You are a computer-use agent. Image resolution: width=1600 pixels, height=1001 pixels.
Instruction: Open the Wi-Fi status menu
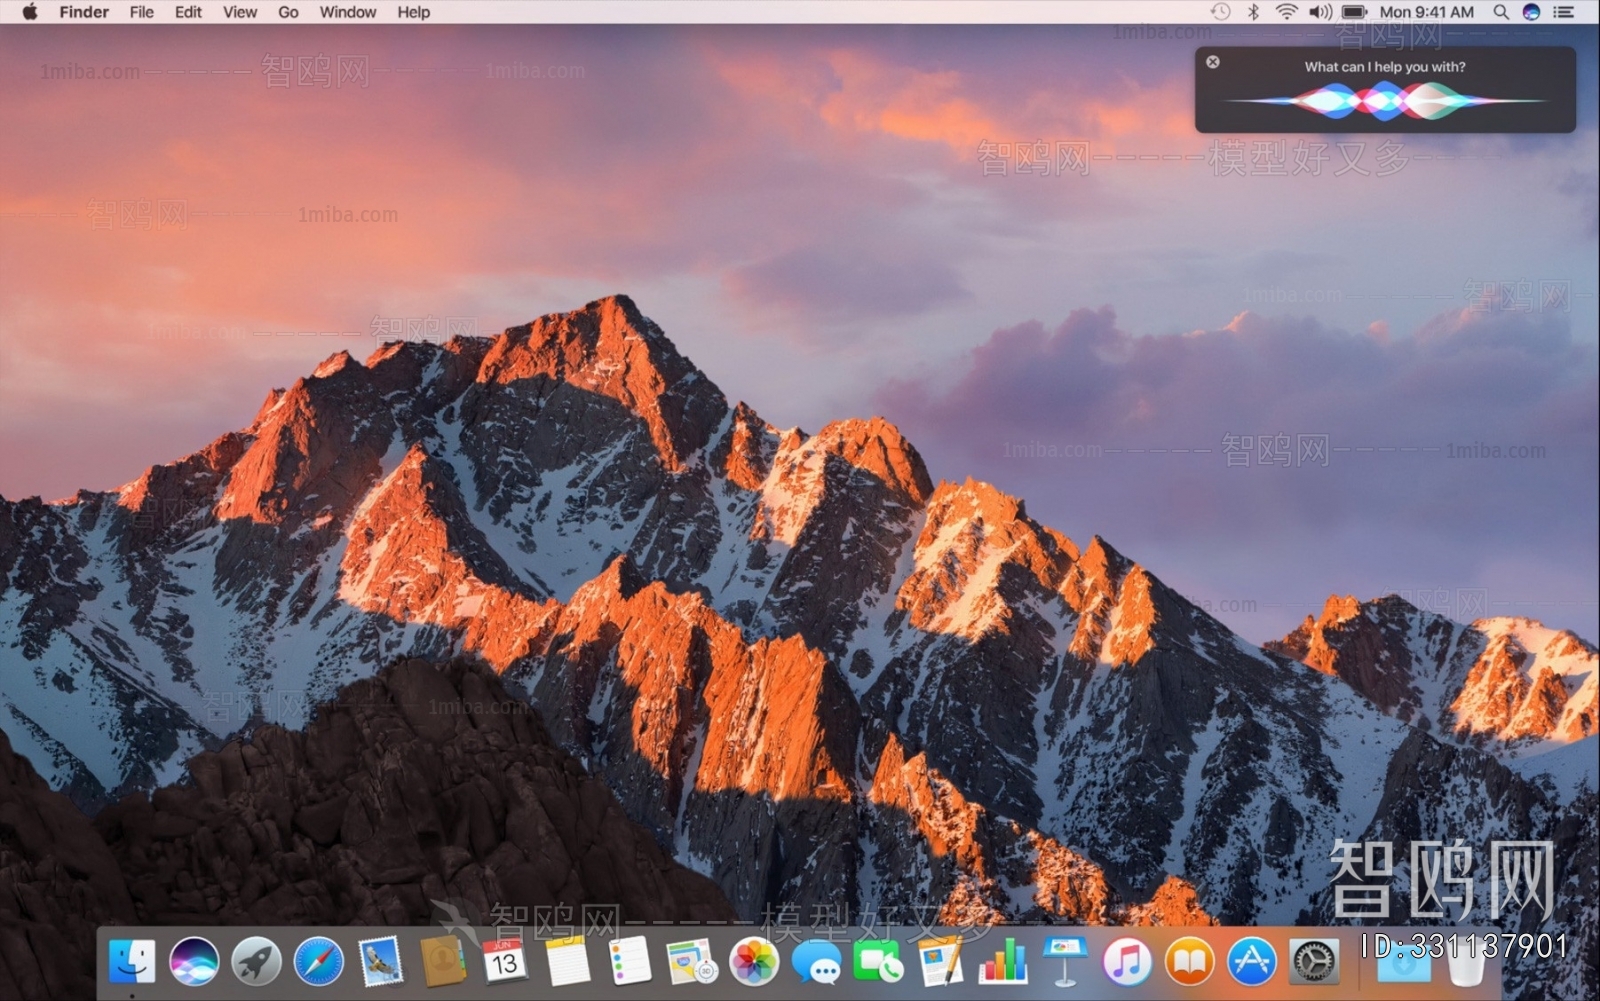(1286, 12)
